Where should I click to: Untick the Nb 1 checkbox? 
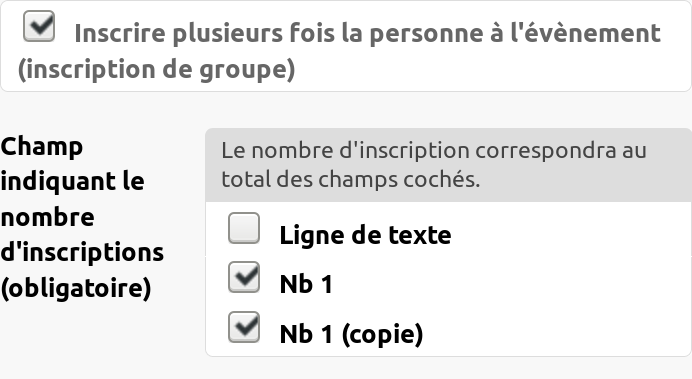244,278
